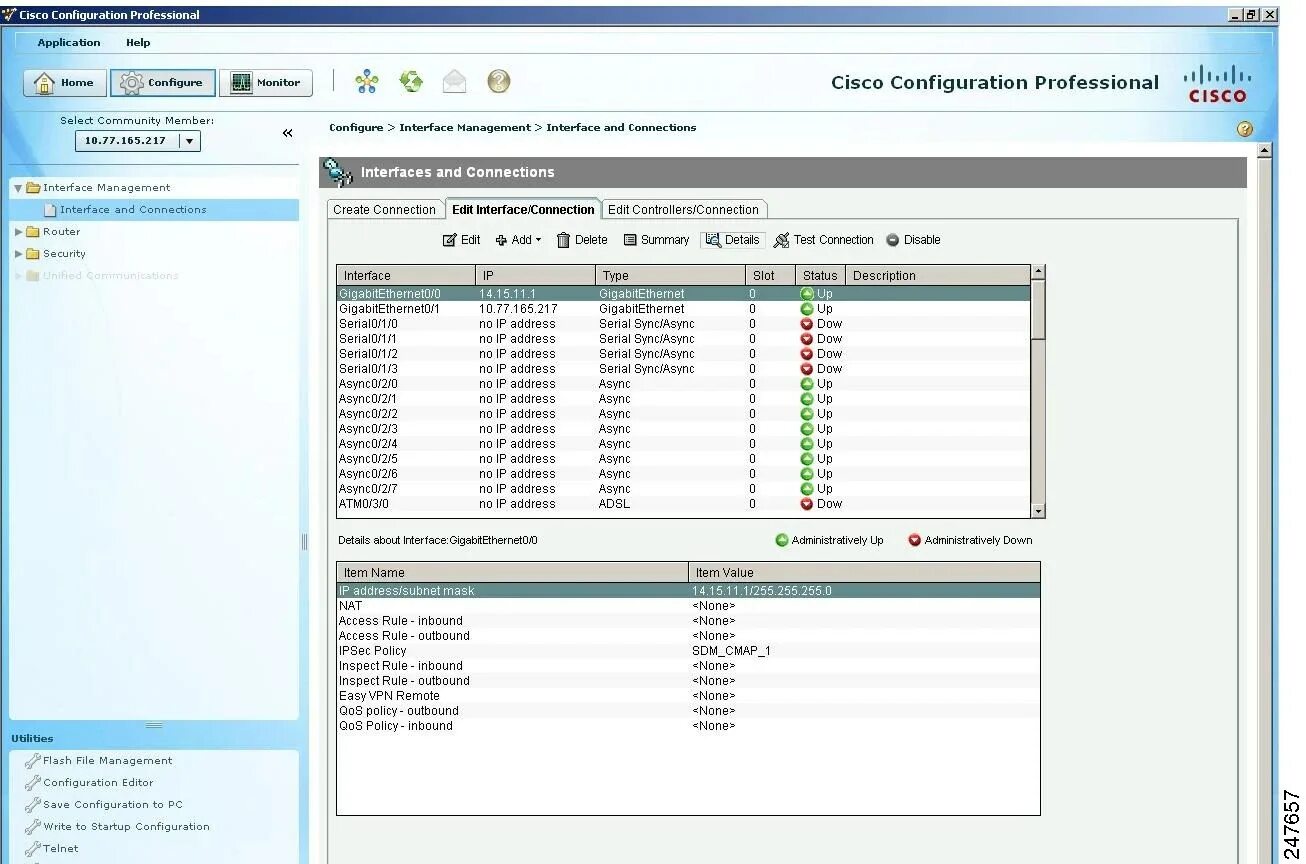Screen dimensions: 1306x864
Task: Collapse the Interface Management tree node
Action: [18, 188]
